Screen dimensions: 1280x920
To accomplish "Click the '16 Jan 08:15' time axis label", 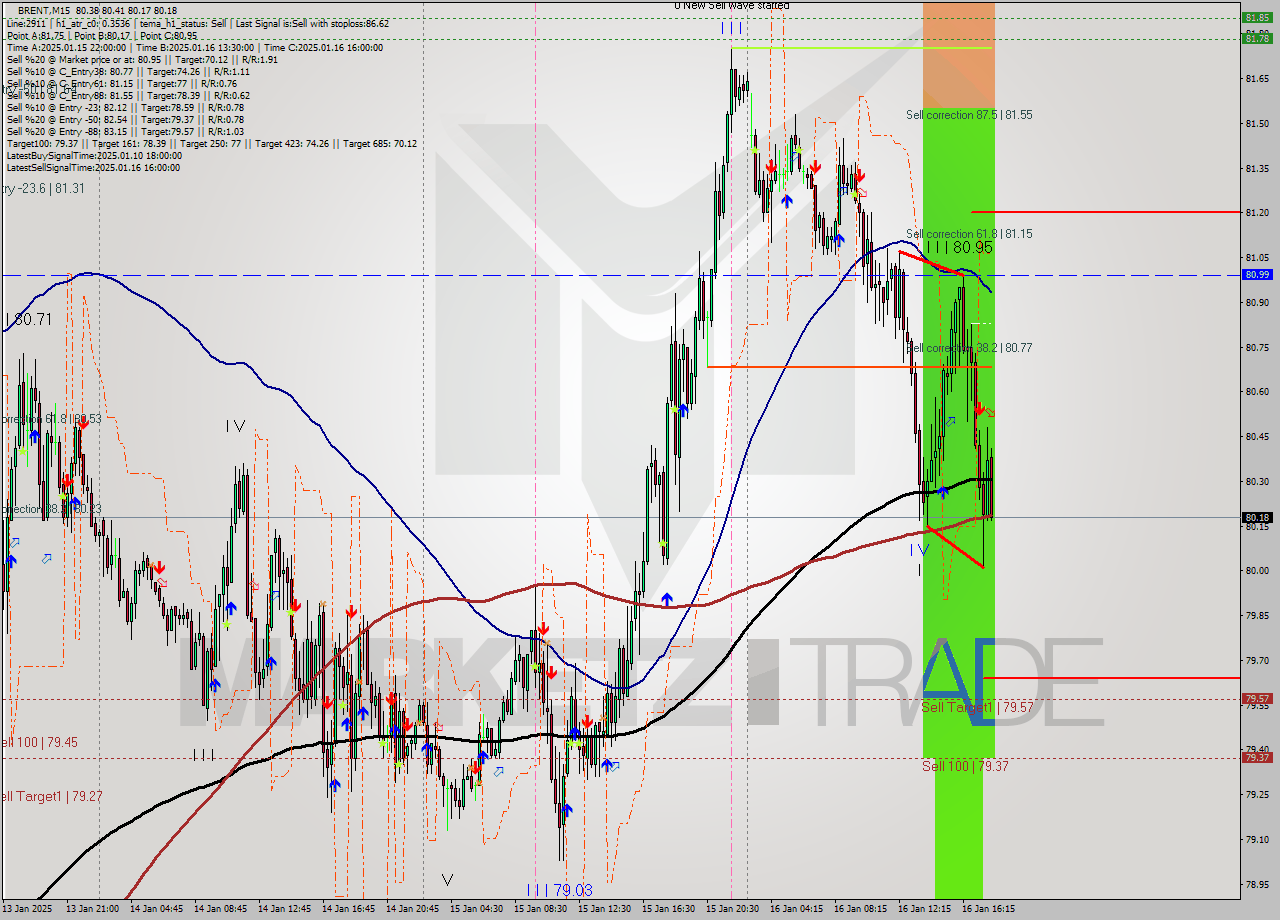I will (x=860, y=909).
